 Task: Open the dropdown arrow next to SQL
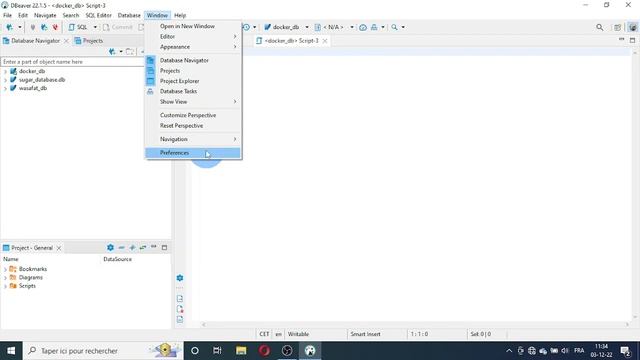(95, 27)
